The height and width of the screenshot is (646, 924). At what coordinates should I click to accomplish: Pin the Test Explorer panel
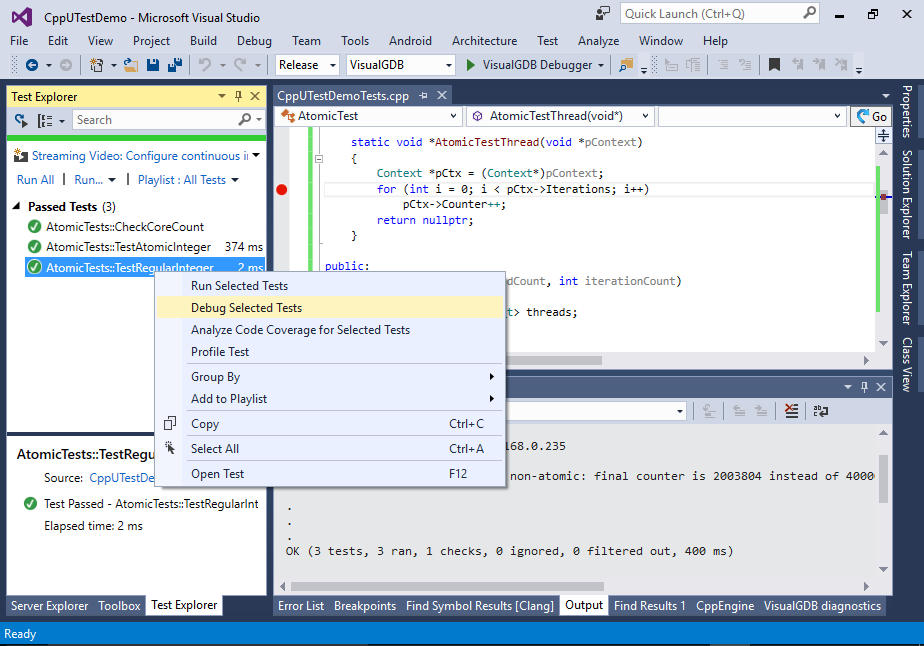pyautogui.click(x=238, y=96)
